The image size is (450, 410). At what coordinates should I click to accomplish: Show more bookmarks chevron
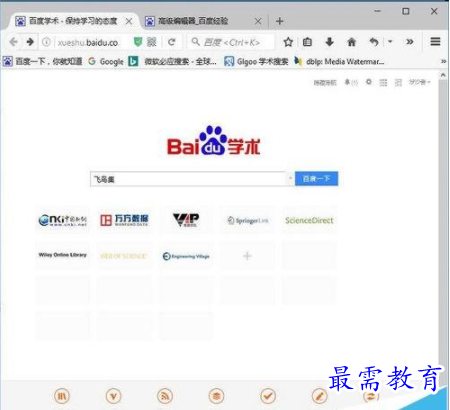click(443, 61)
